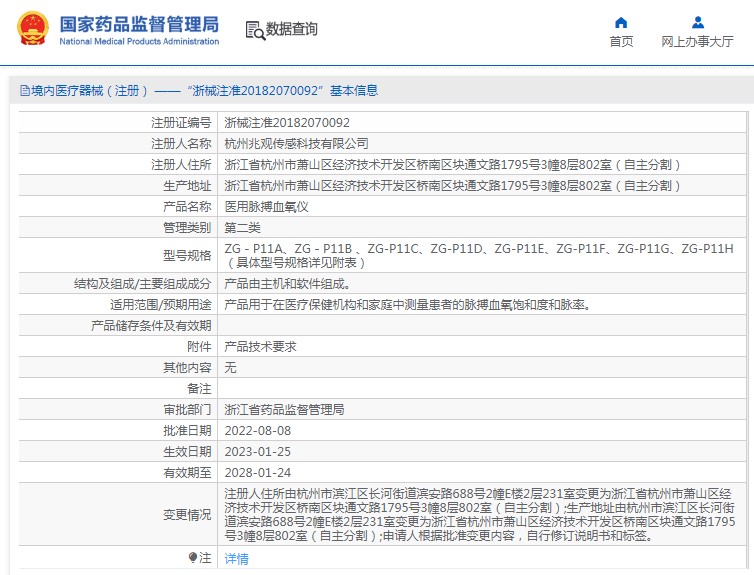
Task: Click the 有效期至 row label
Action: [187, 473]
